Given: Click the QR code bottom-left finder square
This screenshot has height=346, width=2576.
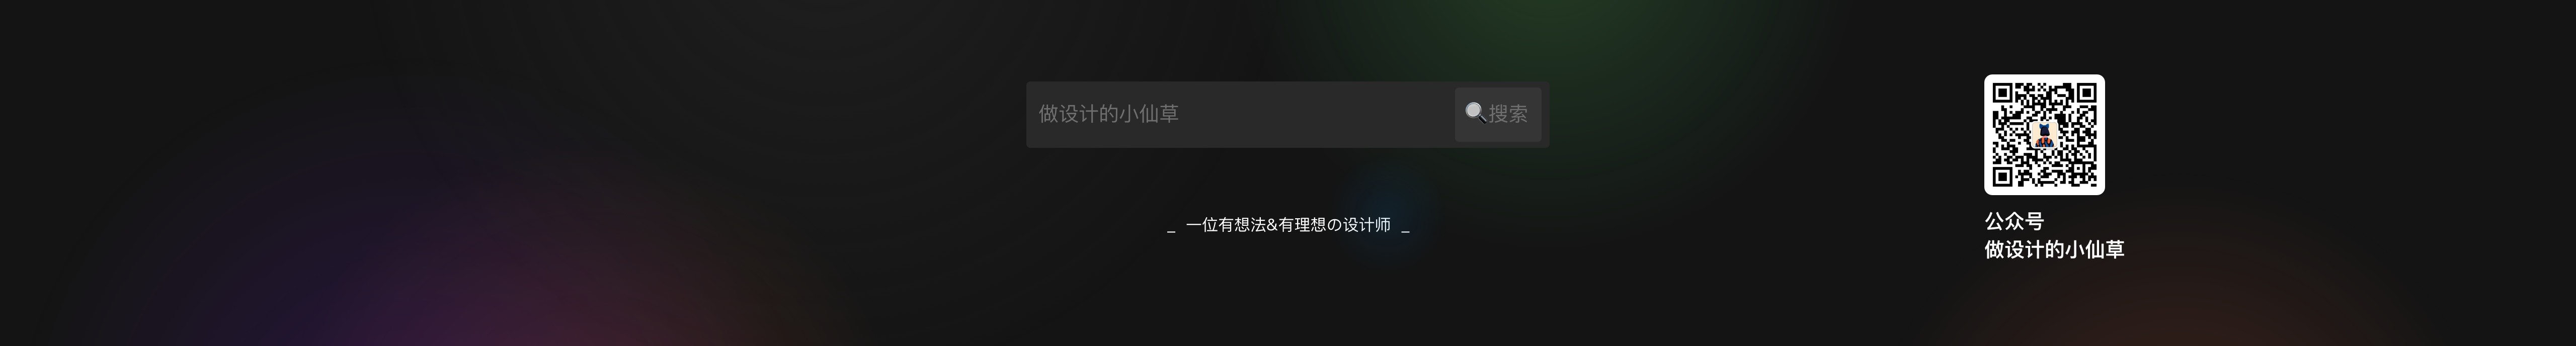Looking at the screenshot, I should 2002,177.
